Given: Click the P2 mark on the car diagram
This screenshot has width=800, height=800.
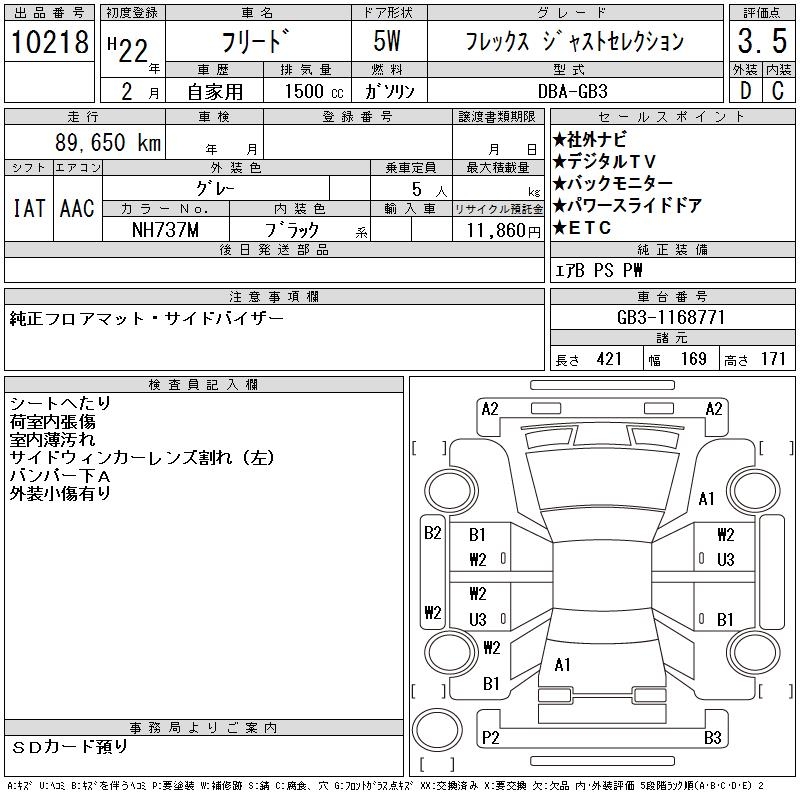Looking at the screenshot, I should [x=490, y=738].
